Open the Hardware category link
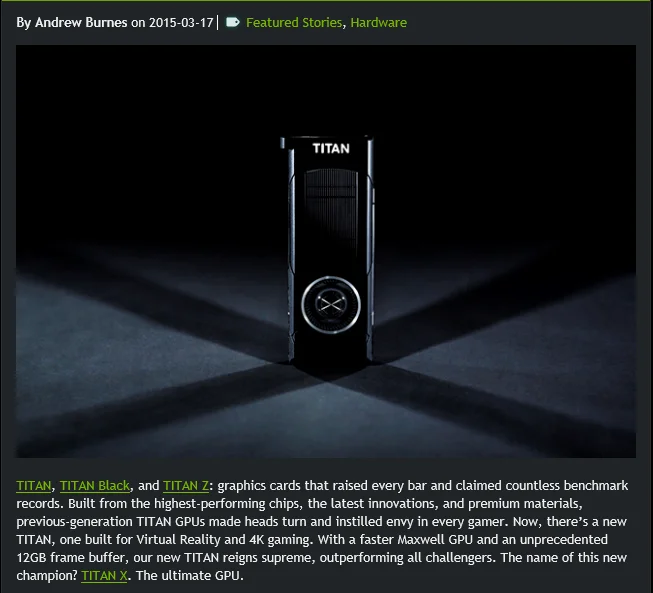This screenshot has height=593, width=653. (x=379, y=22)
